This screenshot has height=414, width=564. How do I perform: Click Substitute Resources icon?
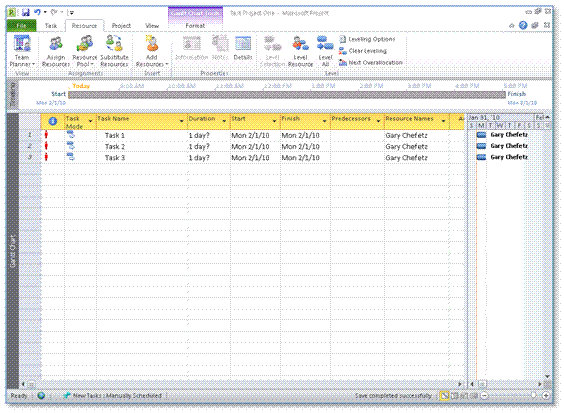pyautogui.click(x=114, y=50)
